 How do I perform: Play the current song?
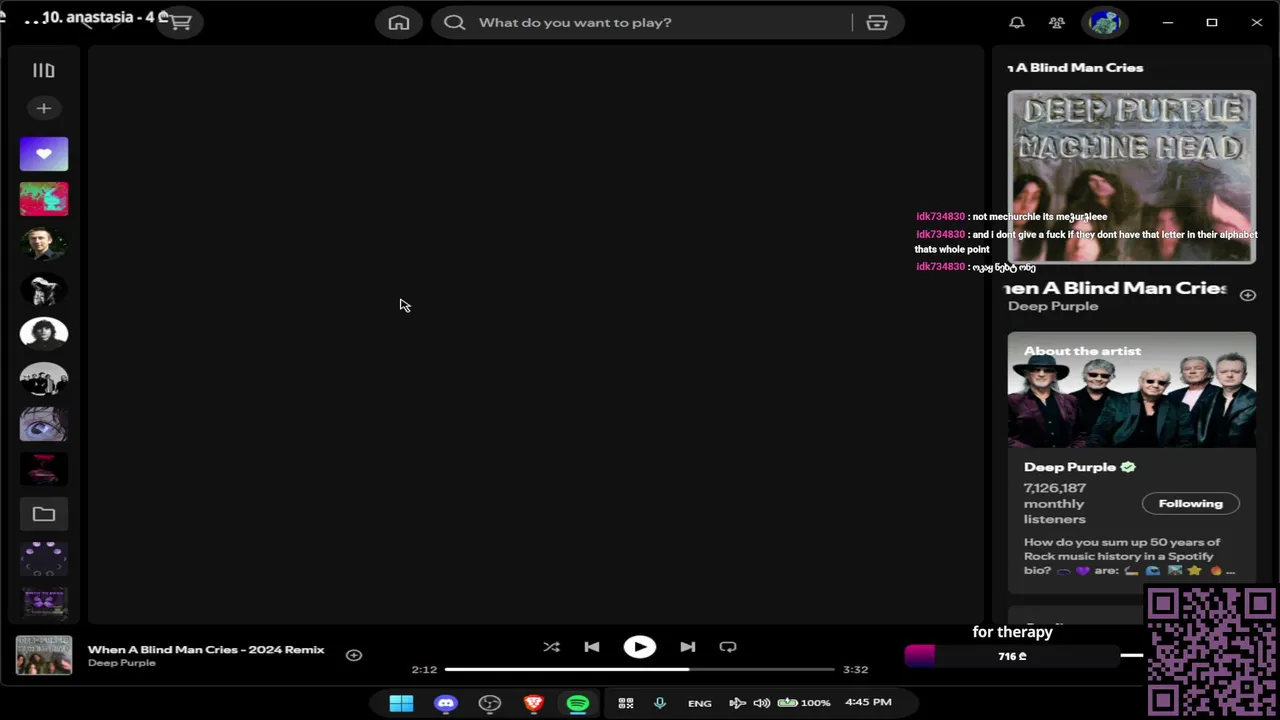tap(640, 647)
